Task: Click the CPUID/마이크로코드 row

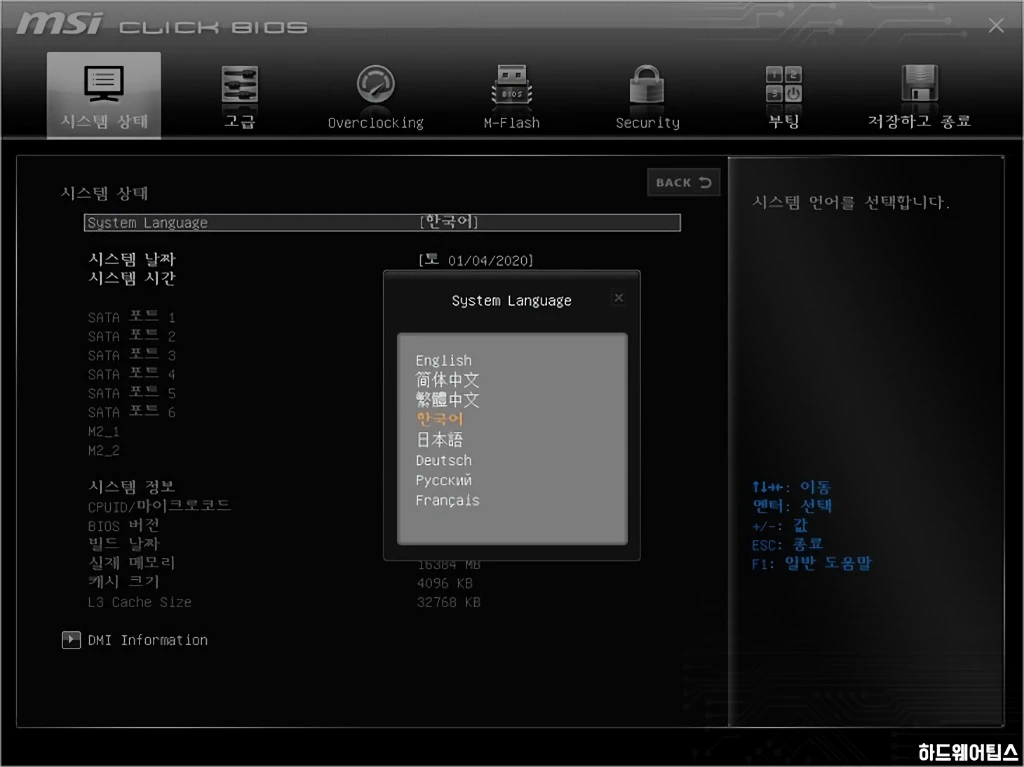Action: tap(159, 506)
